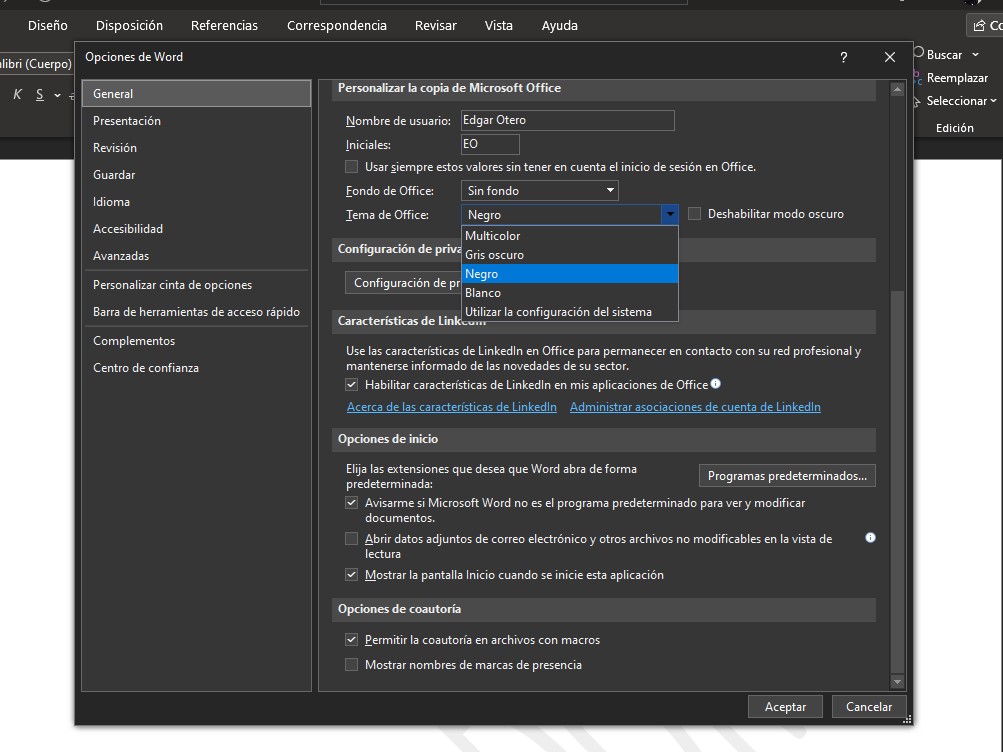This screenshot has width=1003, height=752.
Task: Click the Aceptar button
Action: pos(785,707)
